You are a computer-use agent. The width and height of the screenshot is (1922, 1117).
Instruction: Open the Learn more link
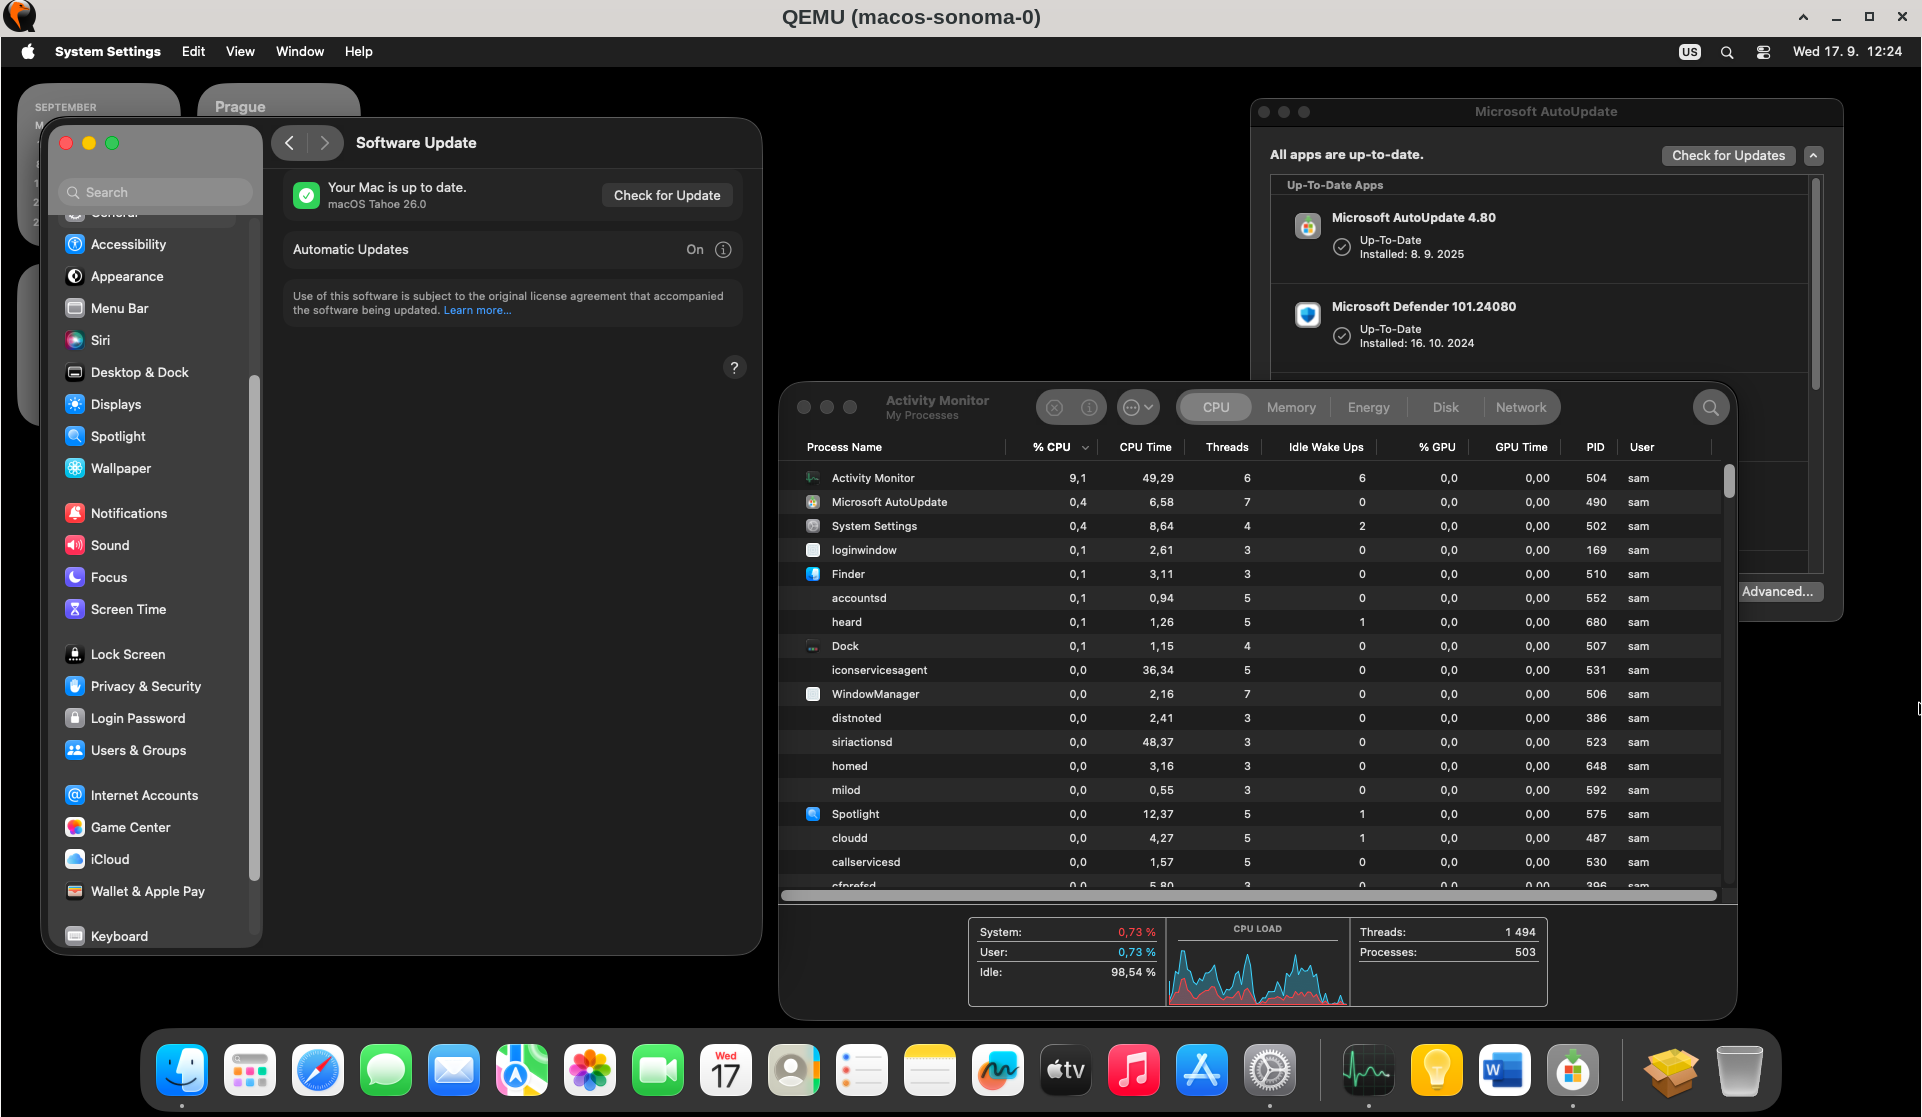477,310
